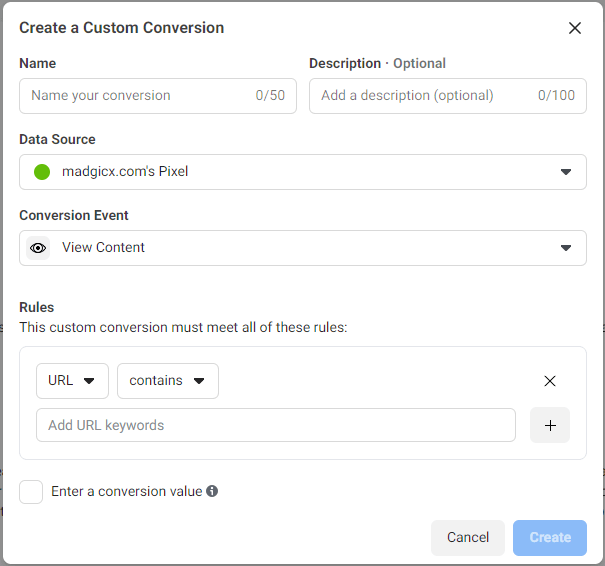Click the caret arrow in the URL dropdown

click(90, 381)
